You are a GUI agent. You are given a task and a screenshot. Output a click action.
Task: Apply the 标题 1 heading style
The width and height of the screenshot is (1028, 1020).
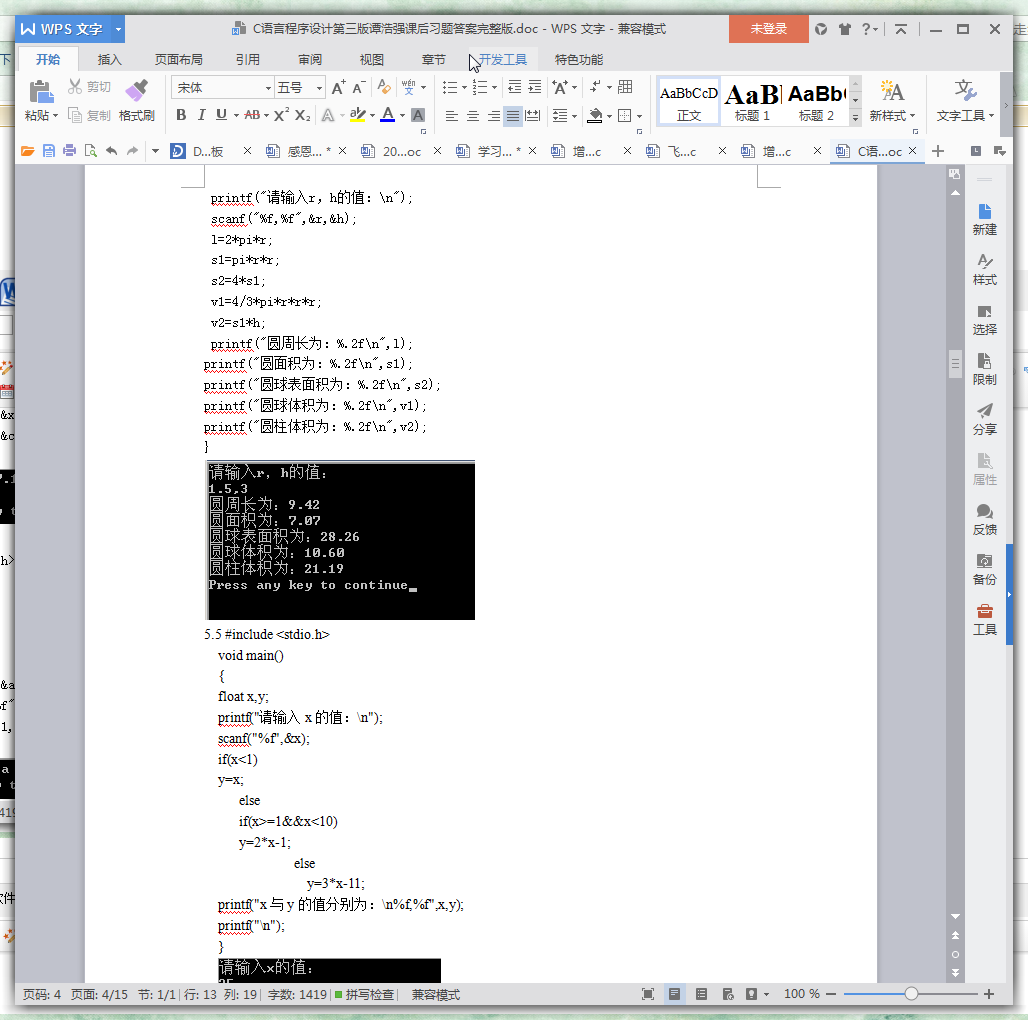(x=752, y=101)
